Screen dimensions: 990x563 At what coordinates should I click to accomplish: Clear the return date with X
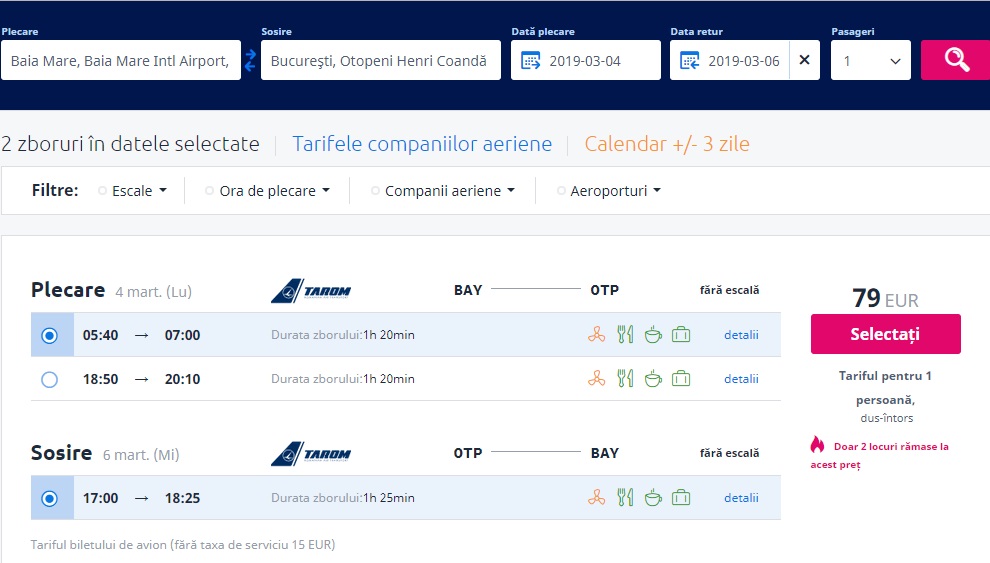[804, 60]
